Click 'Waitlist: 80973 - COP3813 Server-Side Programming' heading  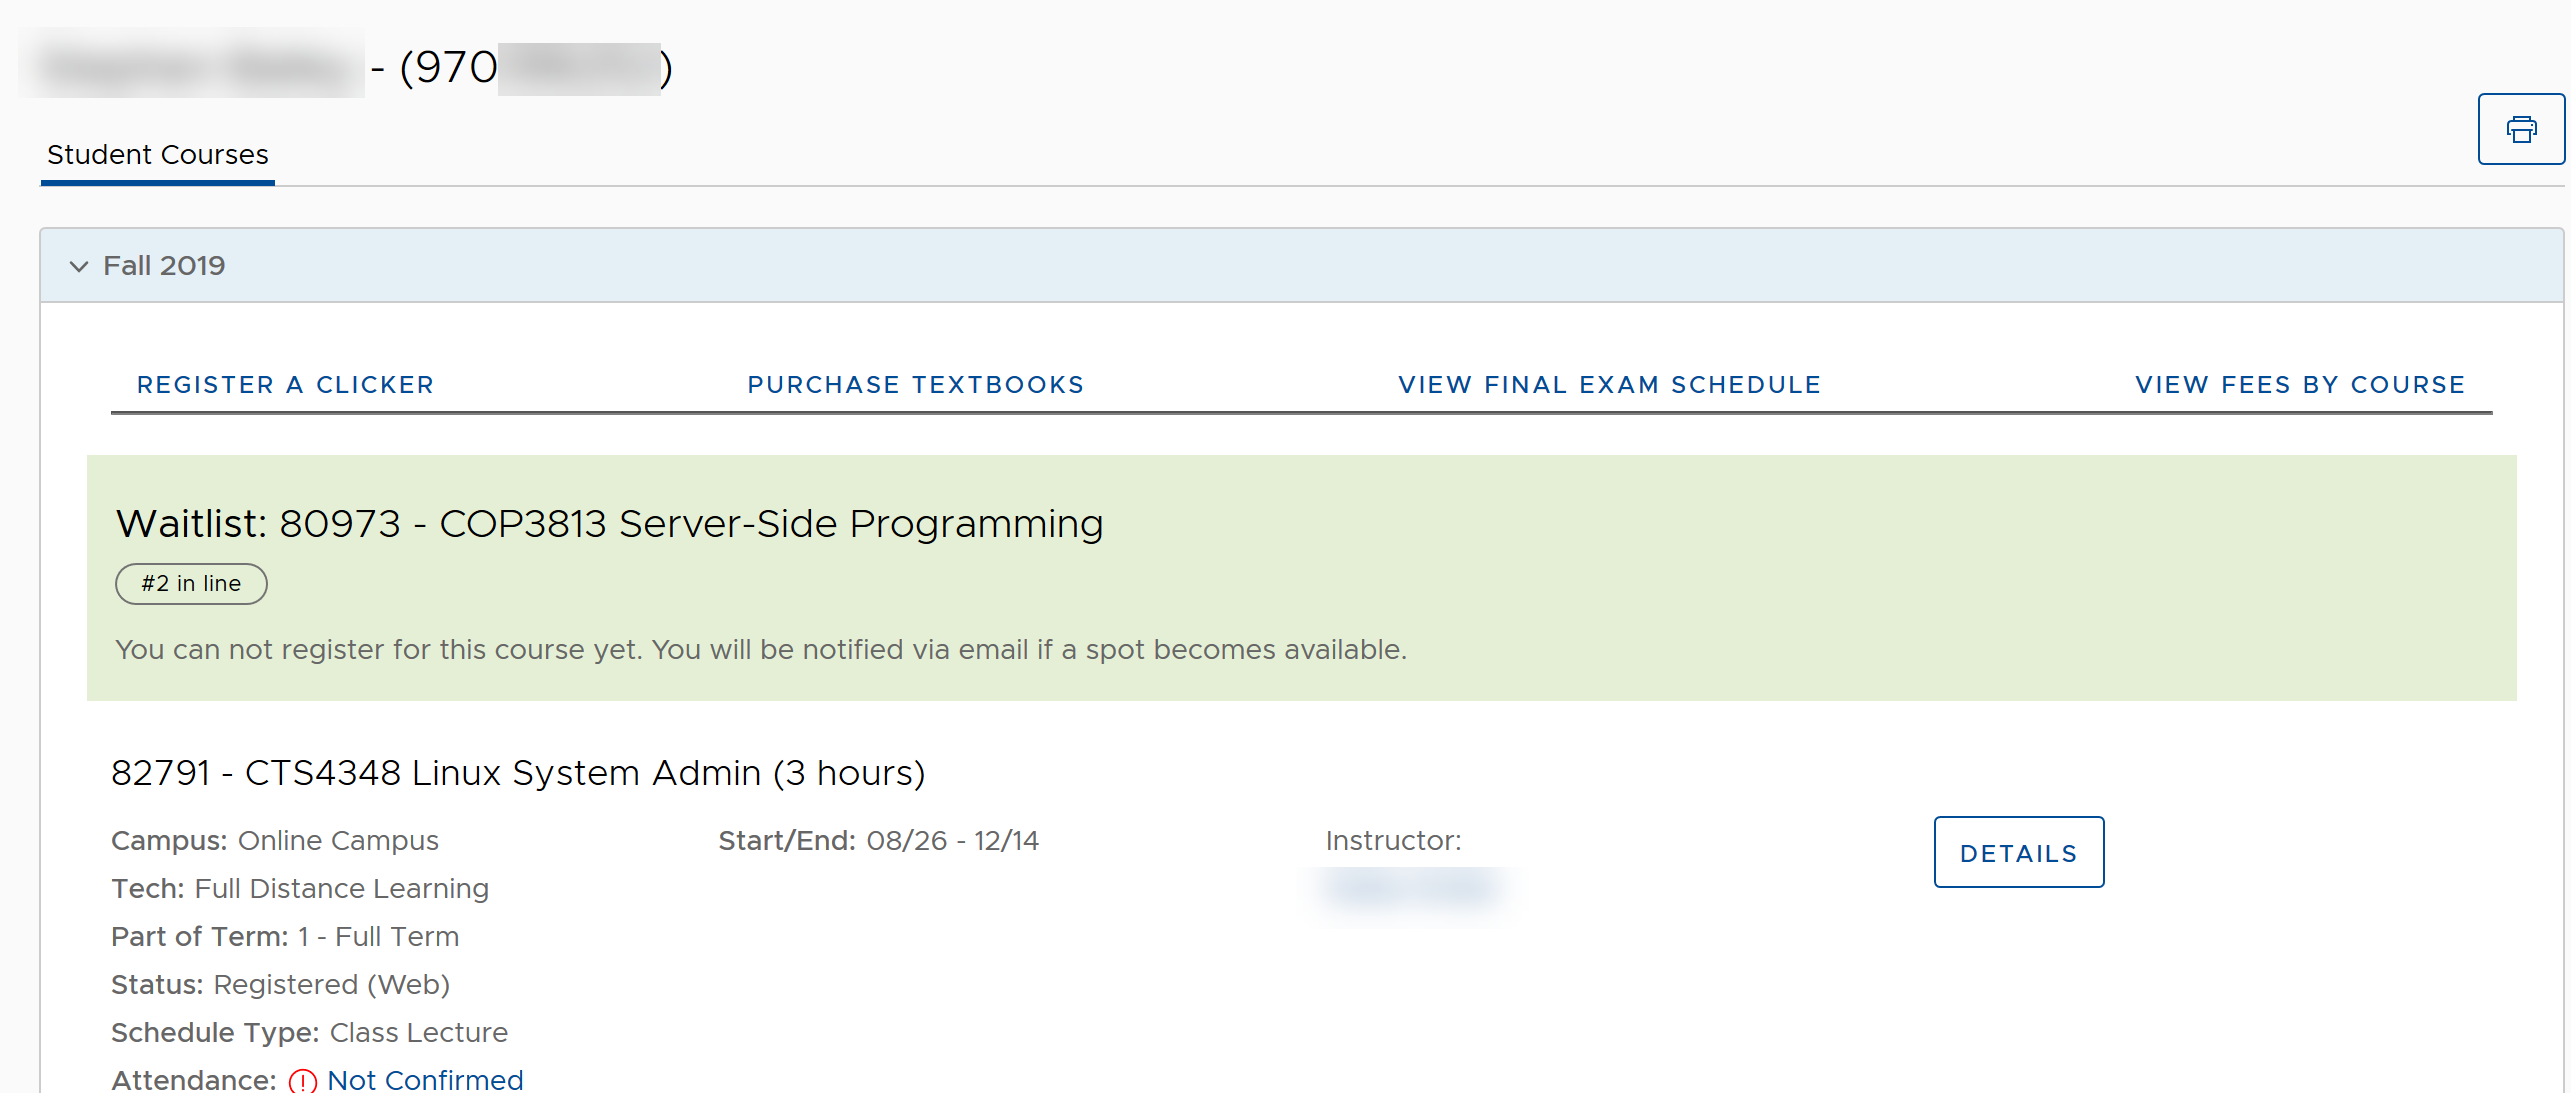(609, 524)
